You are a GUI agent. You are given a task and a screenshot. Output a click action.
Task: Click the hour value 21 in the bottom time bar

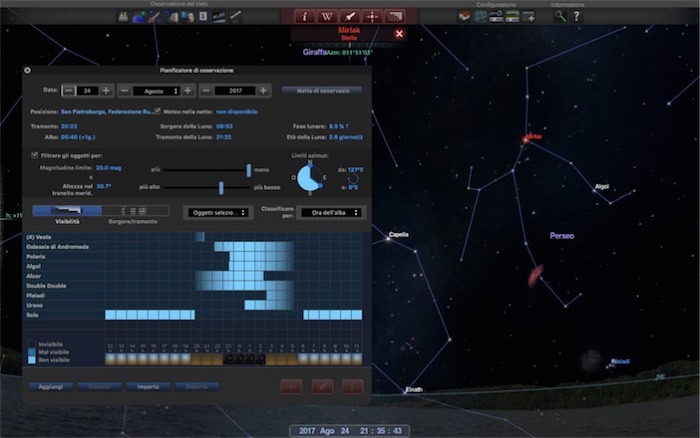click(x=364, y=431)
